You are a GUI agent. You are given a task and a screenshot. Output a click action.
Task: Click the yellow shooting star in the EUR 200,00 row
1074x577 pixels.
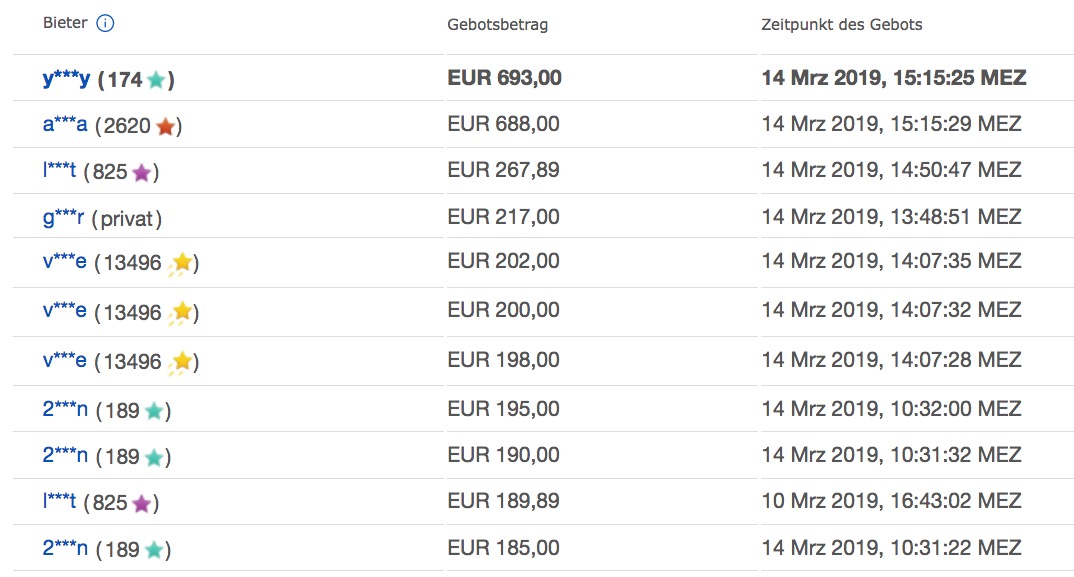(x=180, y=313)
